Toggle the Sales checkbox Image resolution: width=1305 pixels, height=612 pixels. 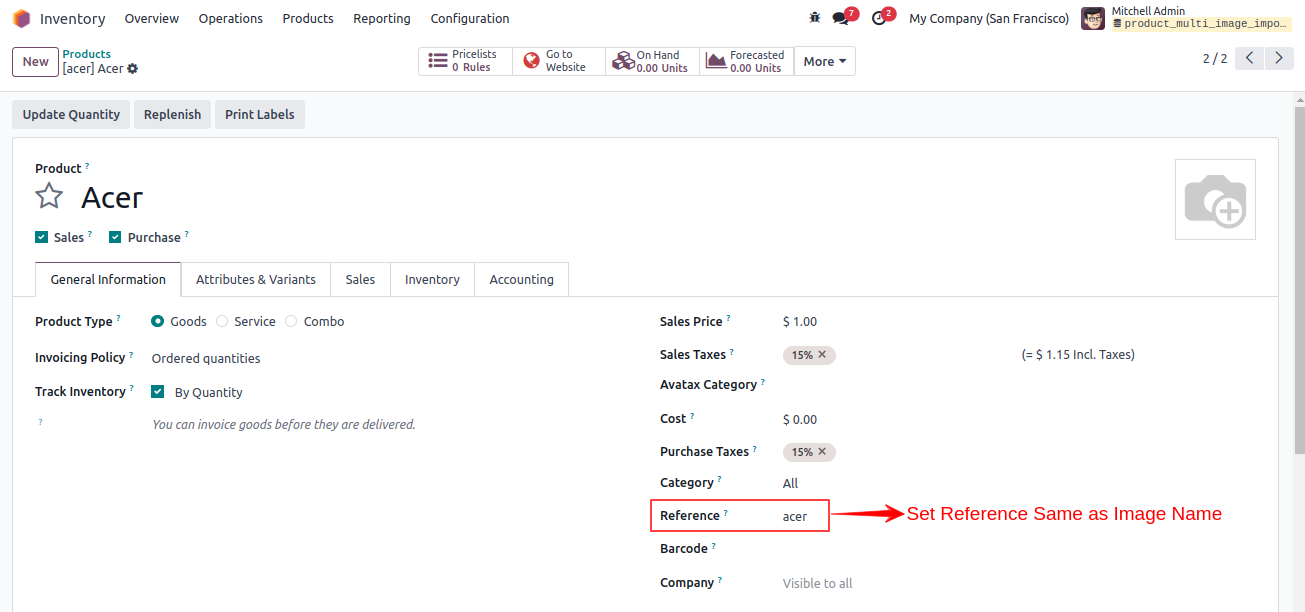tap(41, 237)
